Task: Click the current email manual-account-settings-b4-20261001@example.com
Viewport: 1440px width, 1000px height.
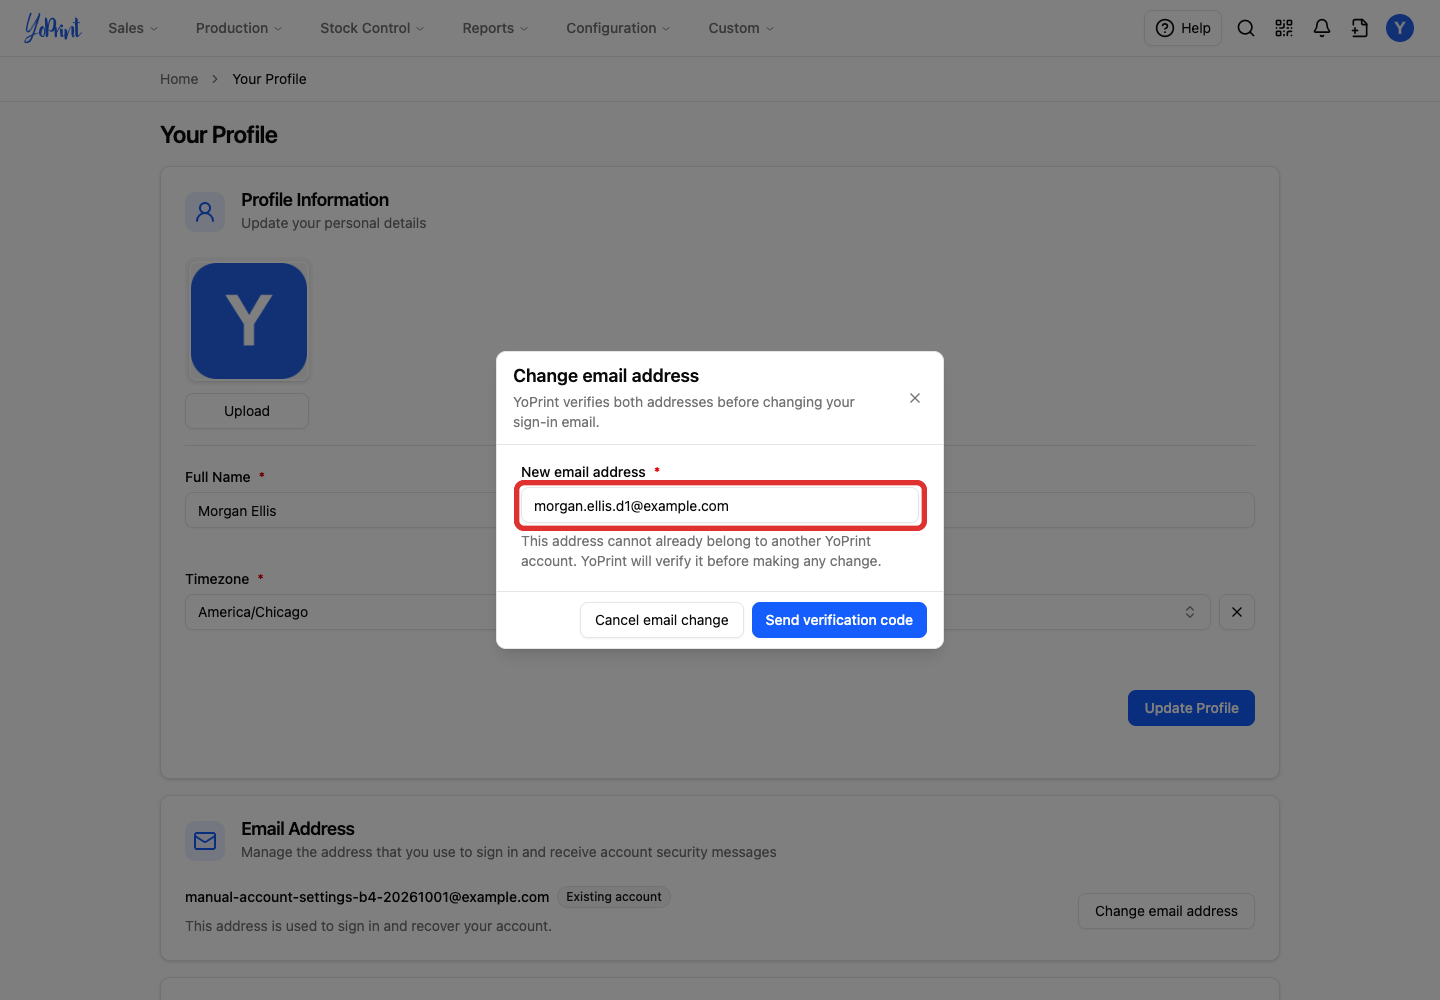Action: tap(367, 897)
